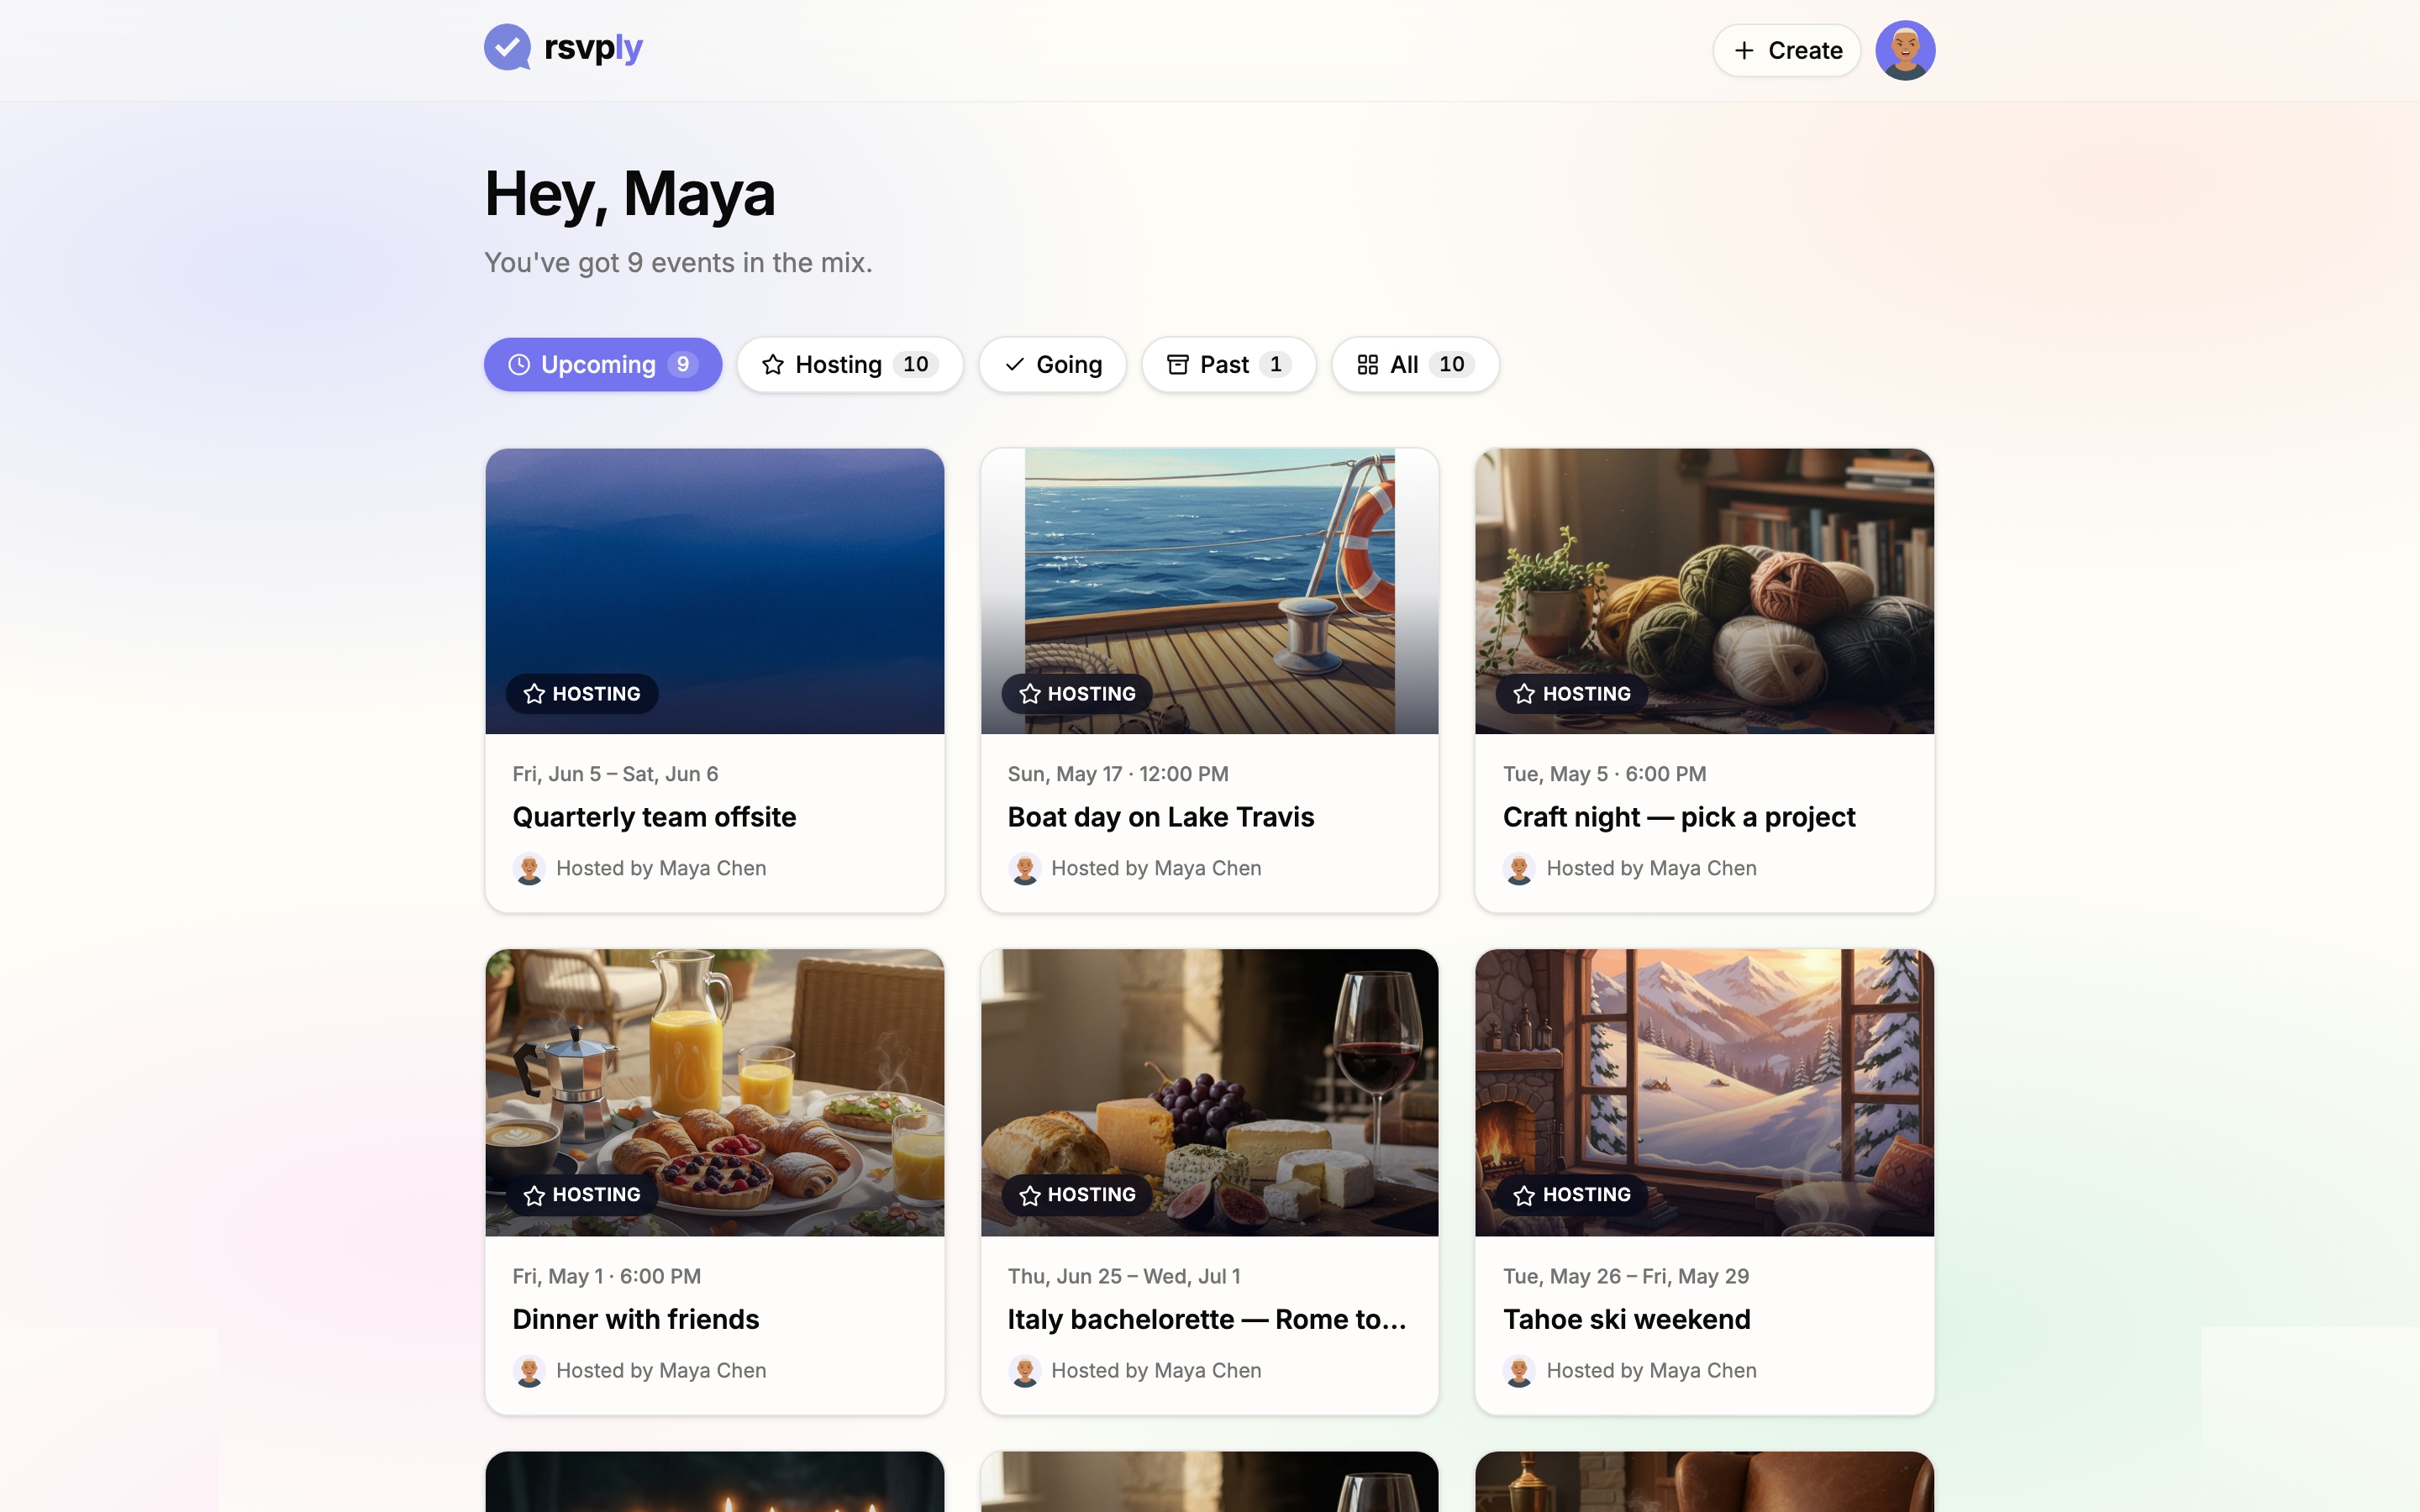Click Hosting badge on Boat day card

pos(1077,693)
